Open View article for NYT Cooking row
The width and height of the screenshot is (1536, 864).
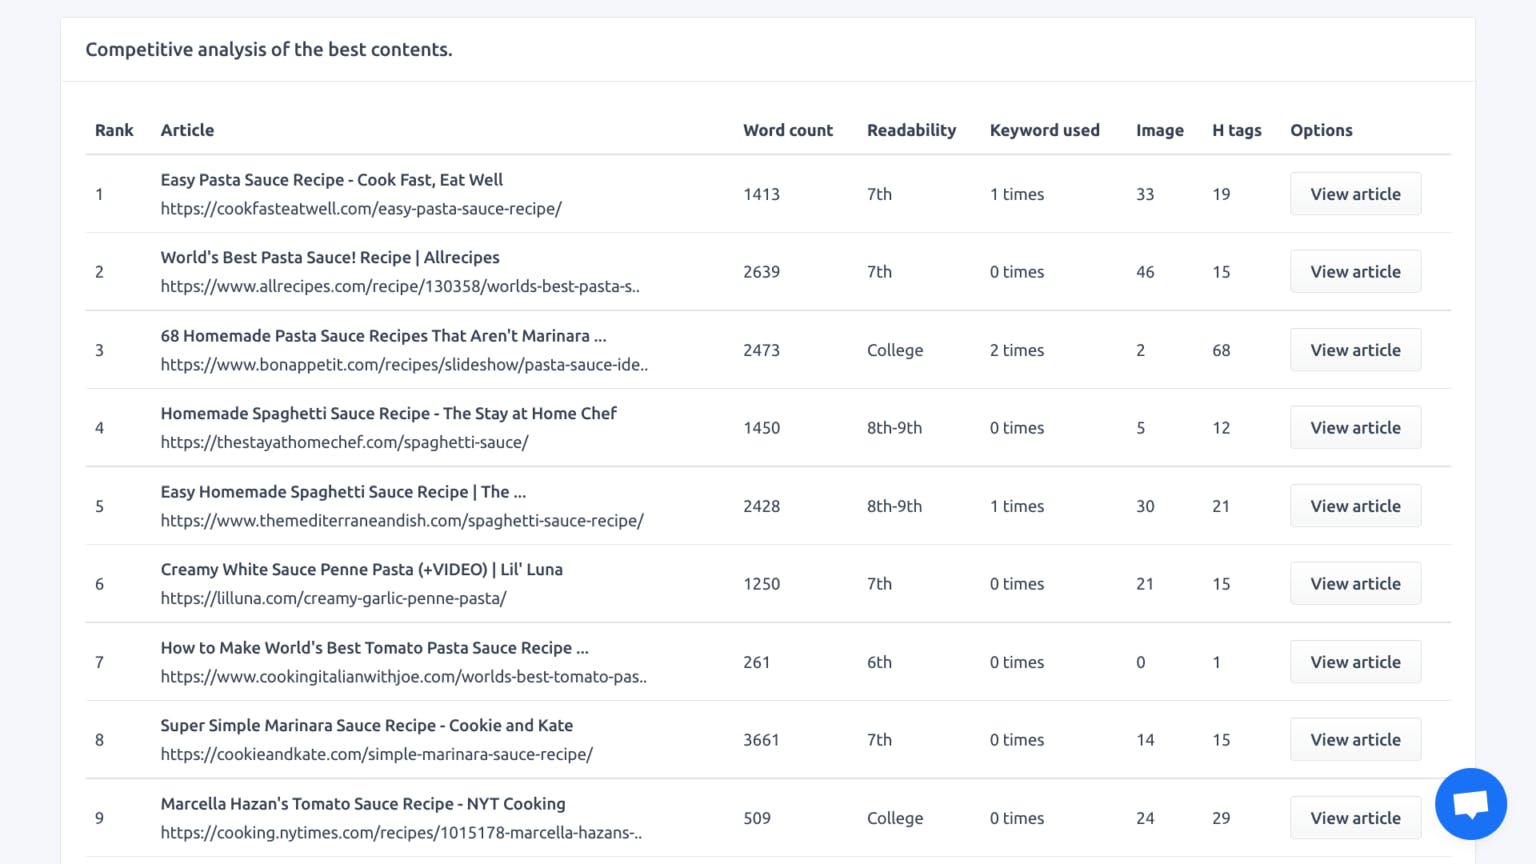1355,818
